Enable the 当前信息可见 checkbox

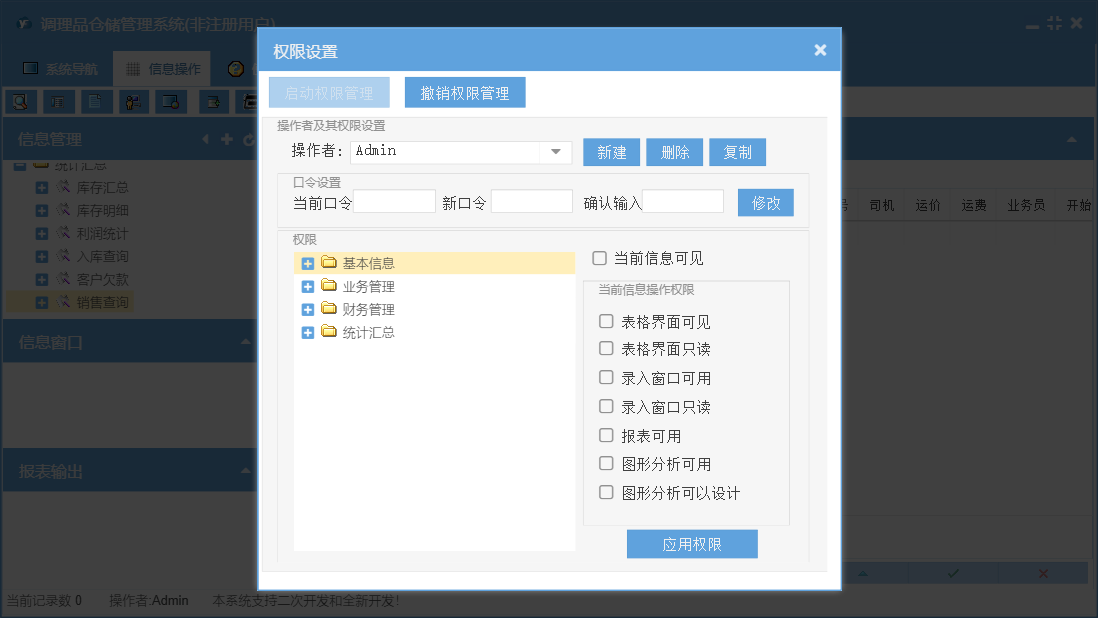[600, 258]
